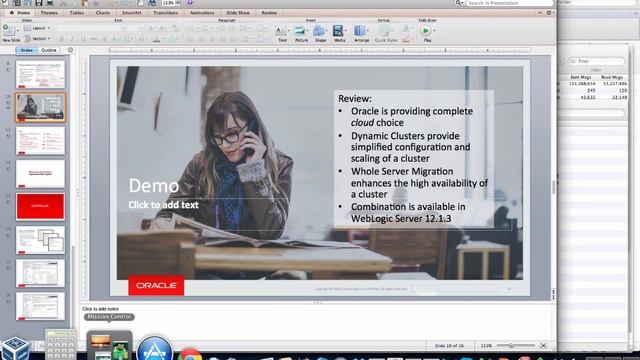Switch to the Review tab
This screenshot has height=360, width=640.
269,13
